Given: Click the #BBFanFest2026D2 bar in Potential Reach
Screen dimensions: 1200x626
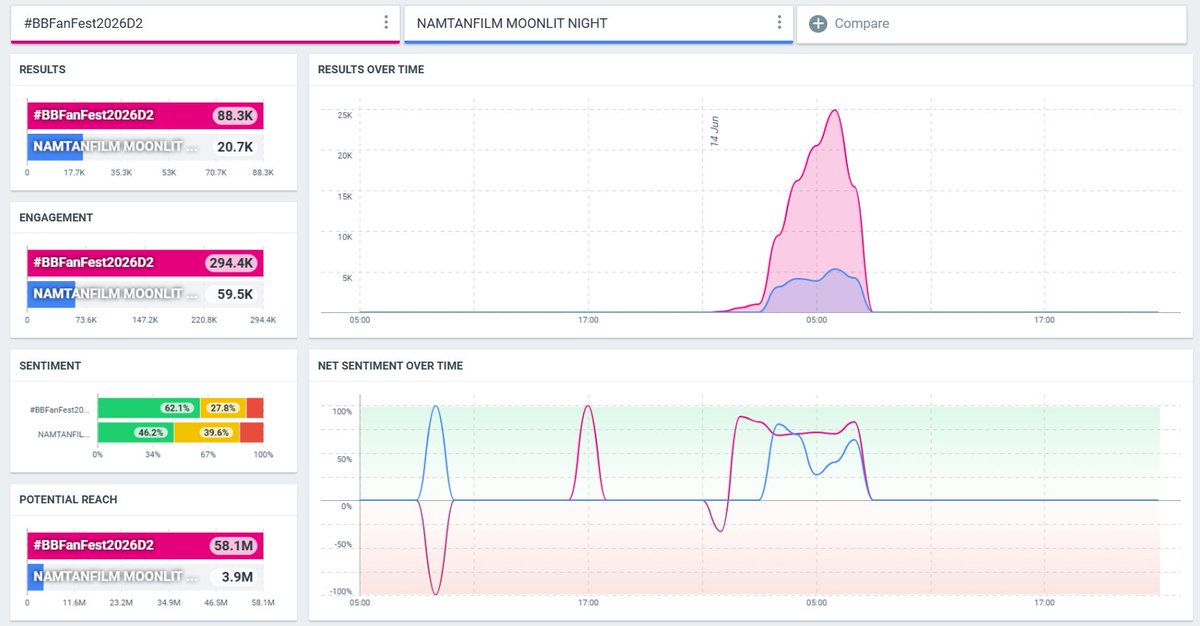Looking at the screenshot, I should click(x=145, y=545).
